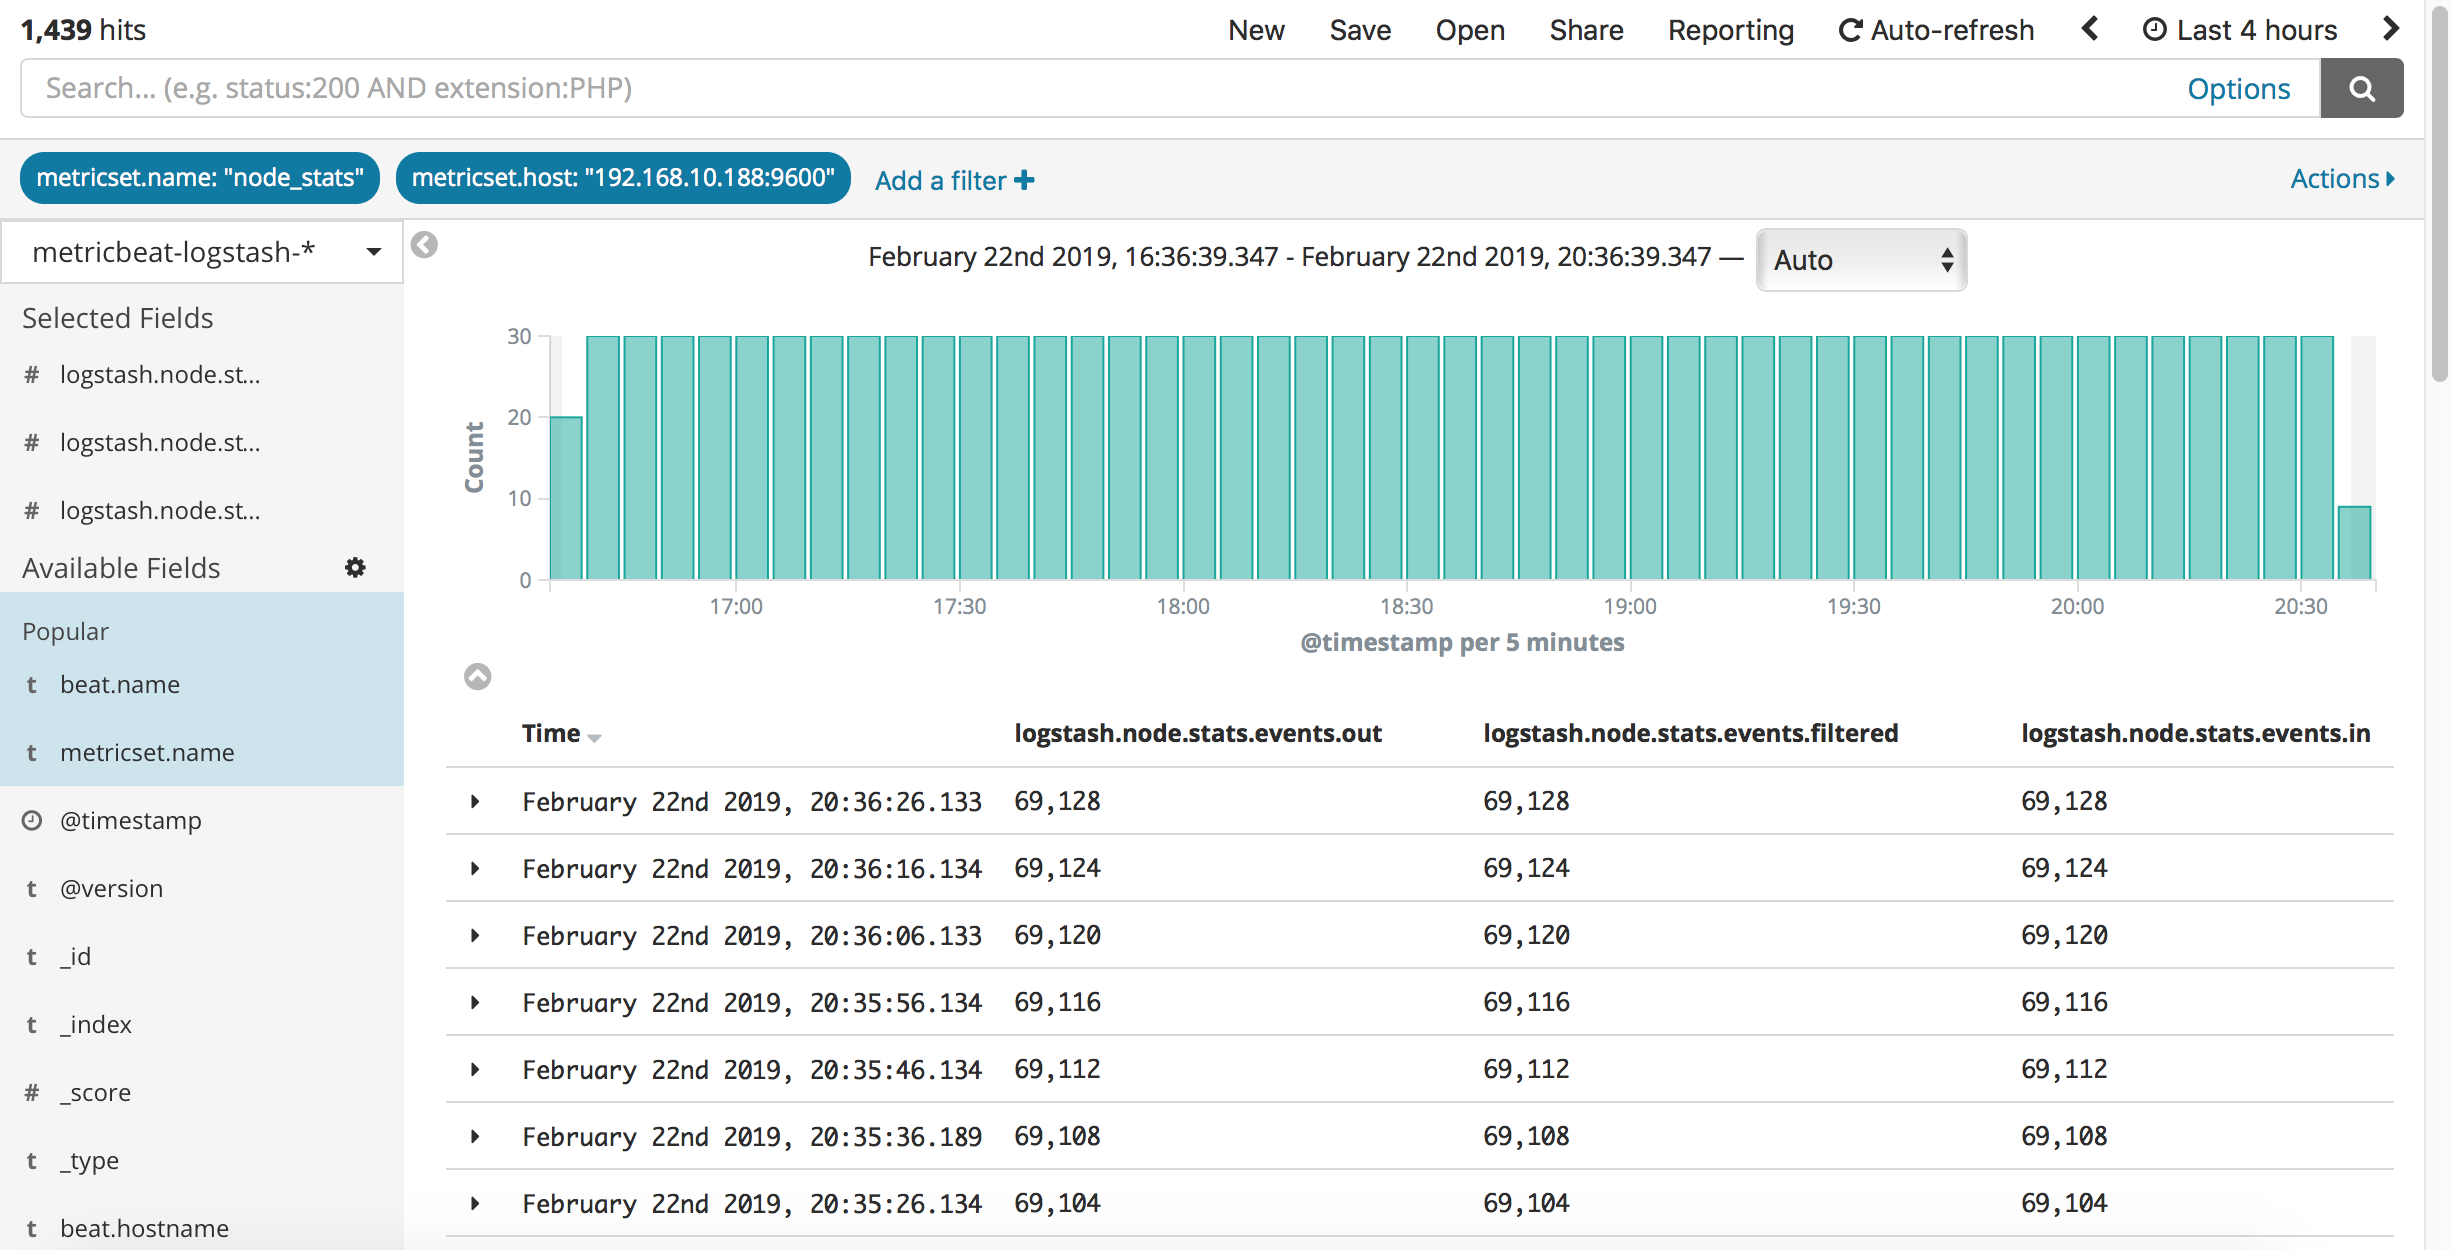
Task: Click the Open menu item
Action: (x=1470, y=30)
